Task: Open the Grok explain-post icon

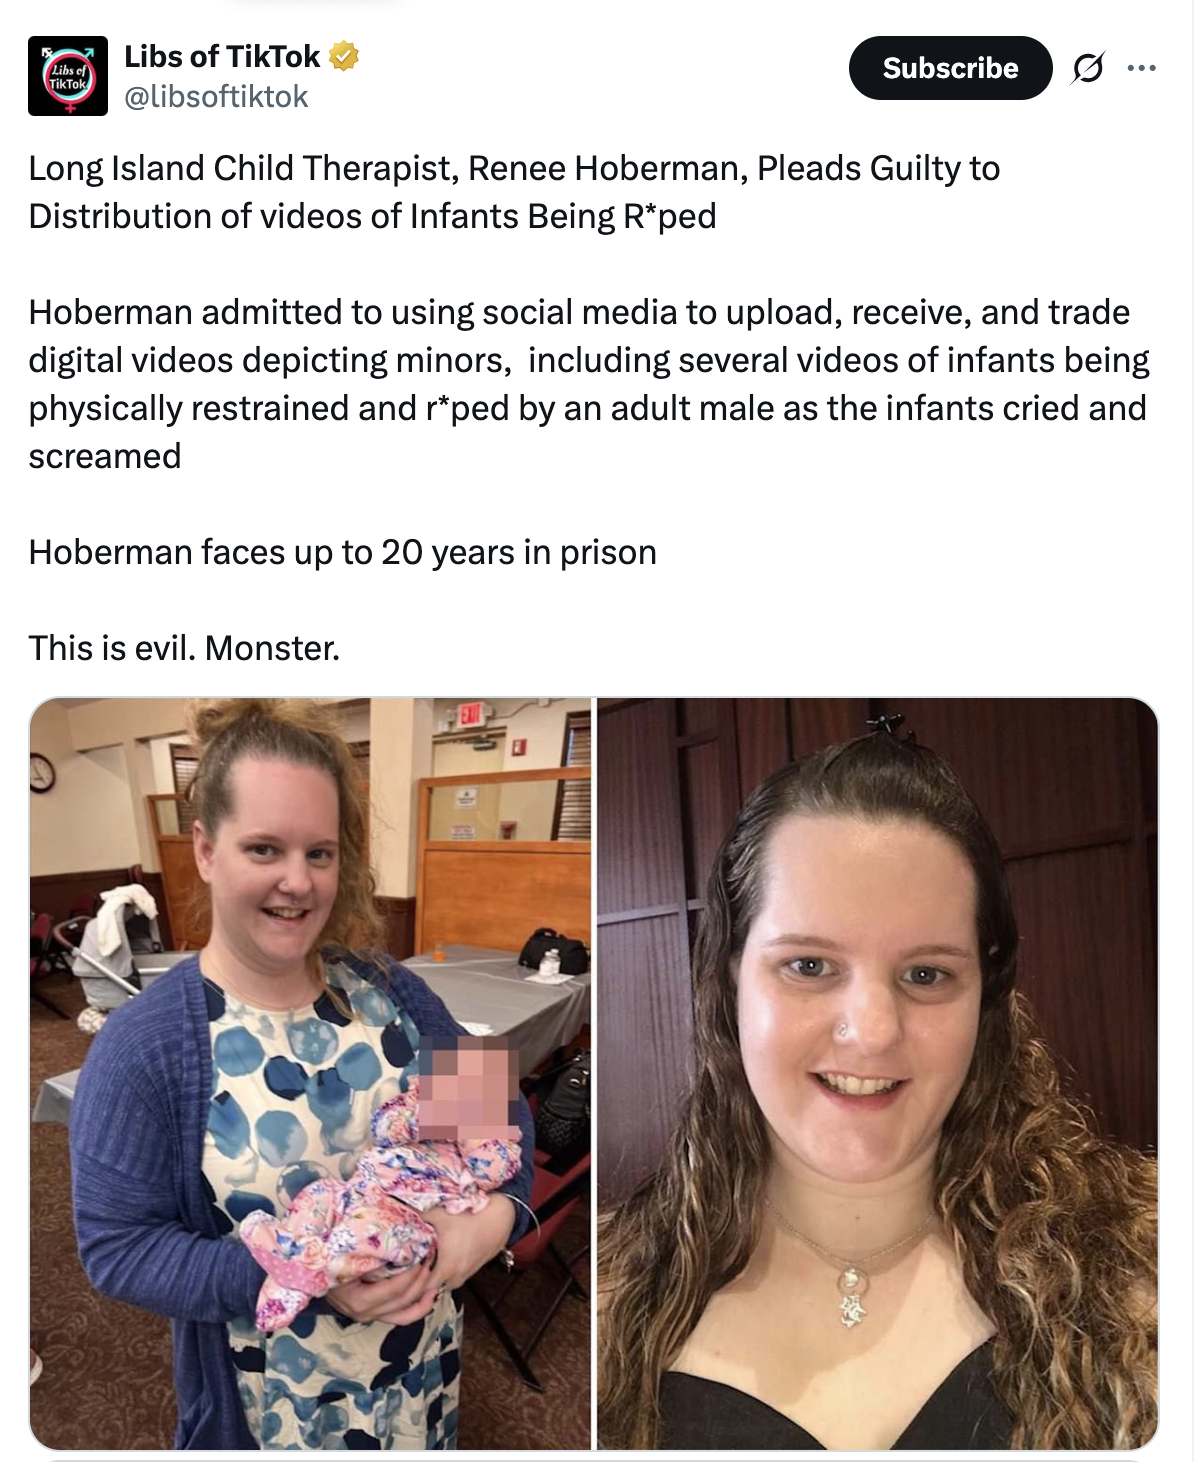Action: [x=1088, y=68]
